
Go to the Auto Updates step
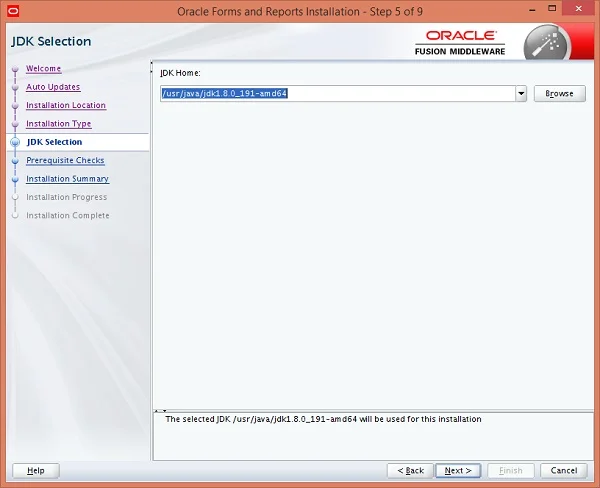(53, 87)
